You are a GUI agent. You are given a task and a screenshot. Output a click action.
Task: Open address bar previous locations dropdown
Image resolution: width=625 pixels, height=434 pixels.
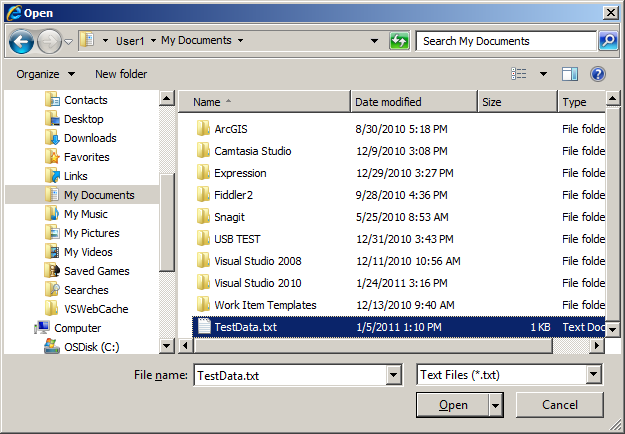point(374,41)
